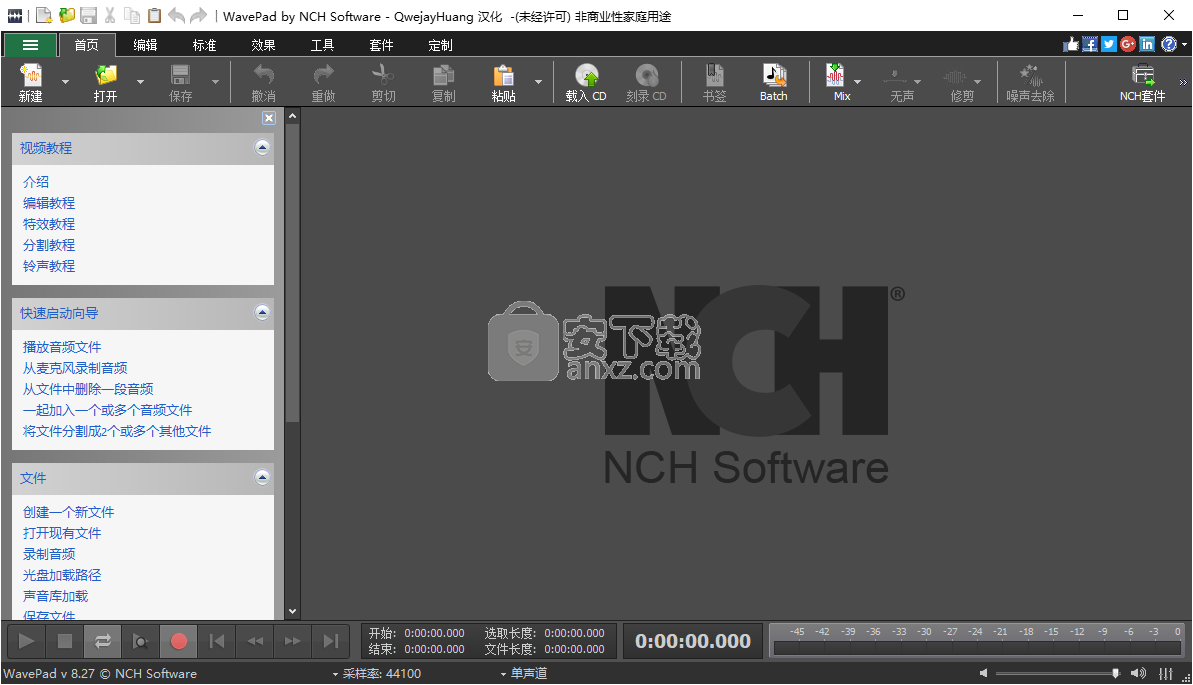This screenshot has width=1193, height=685.
Task: Click the save icon in title bar
Action: pos(88,15)
